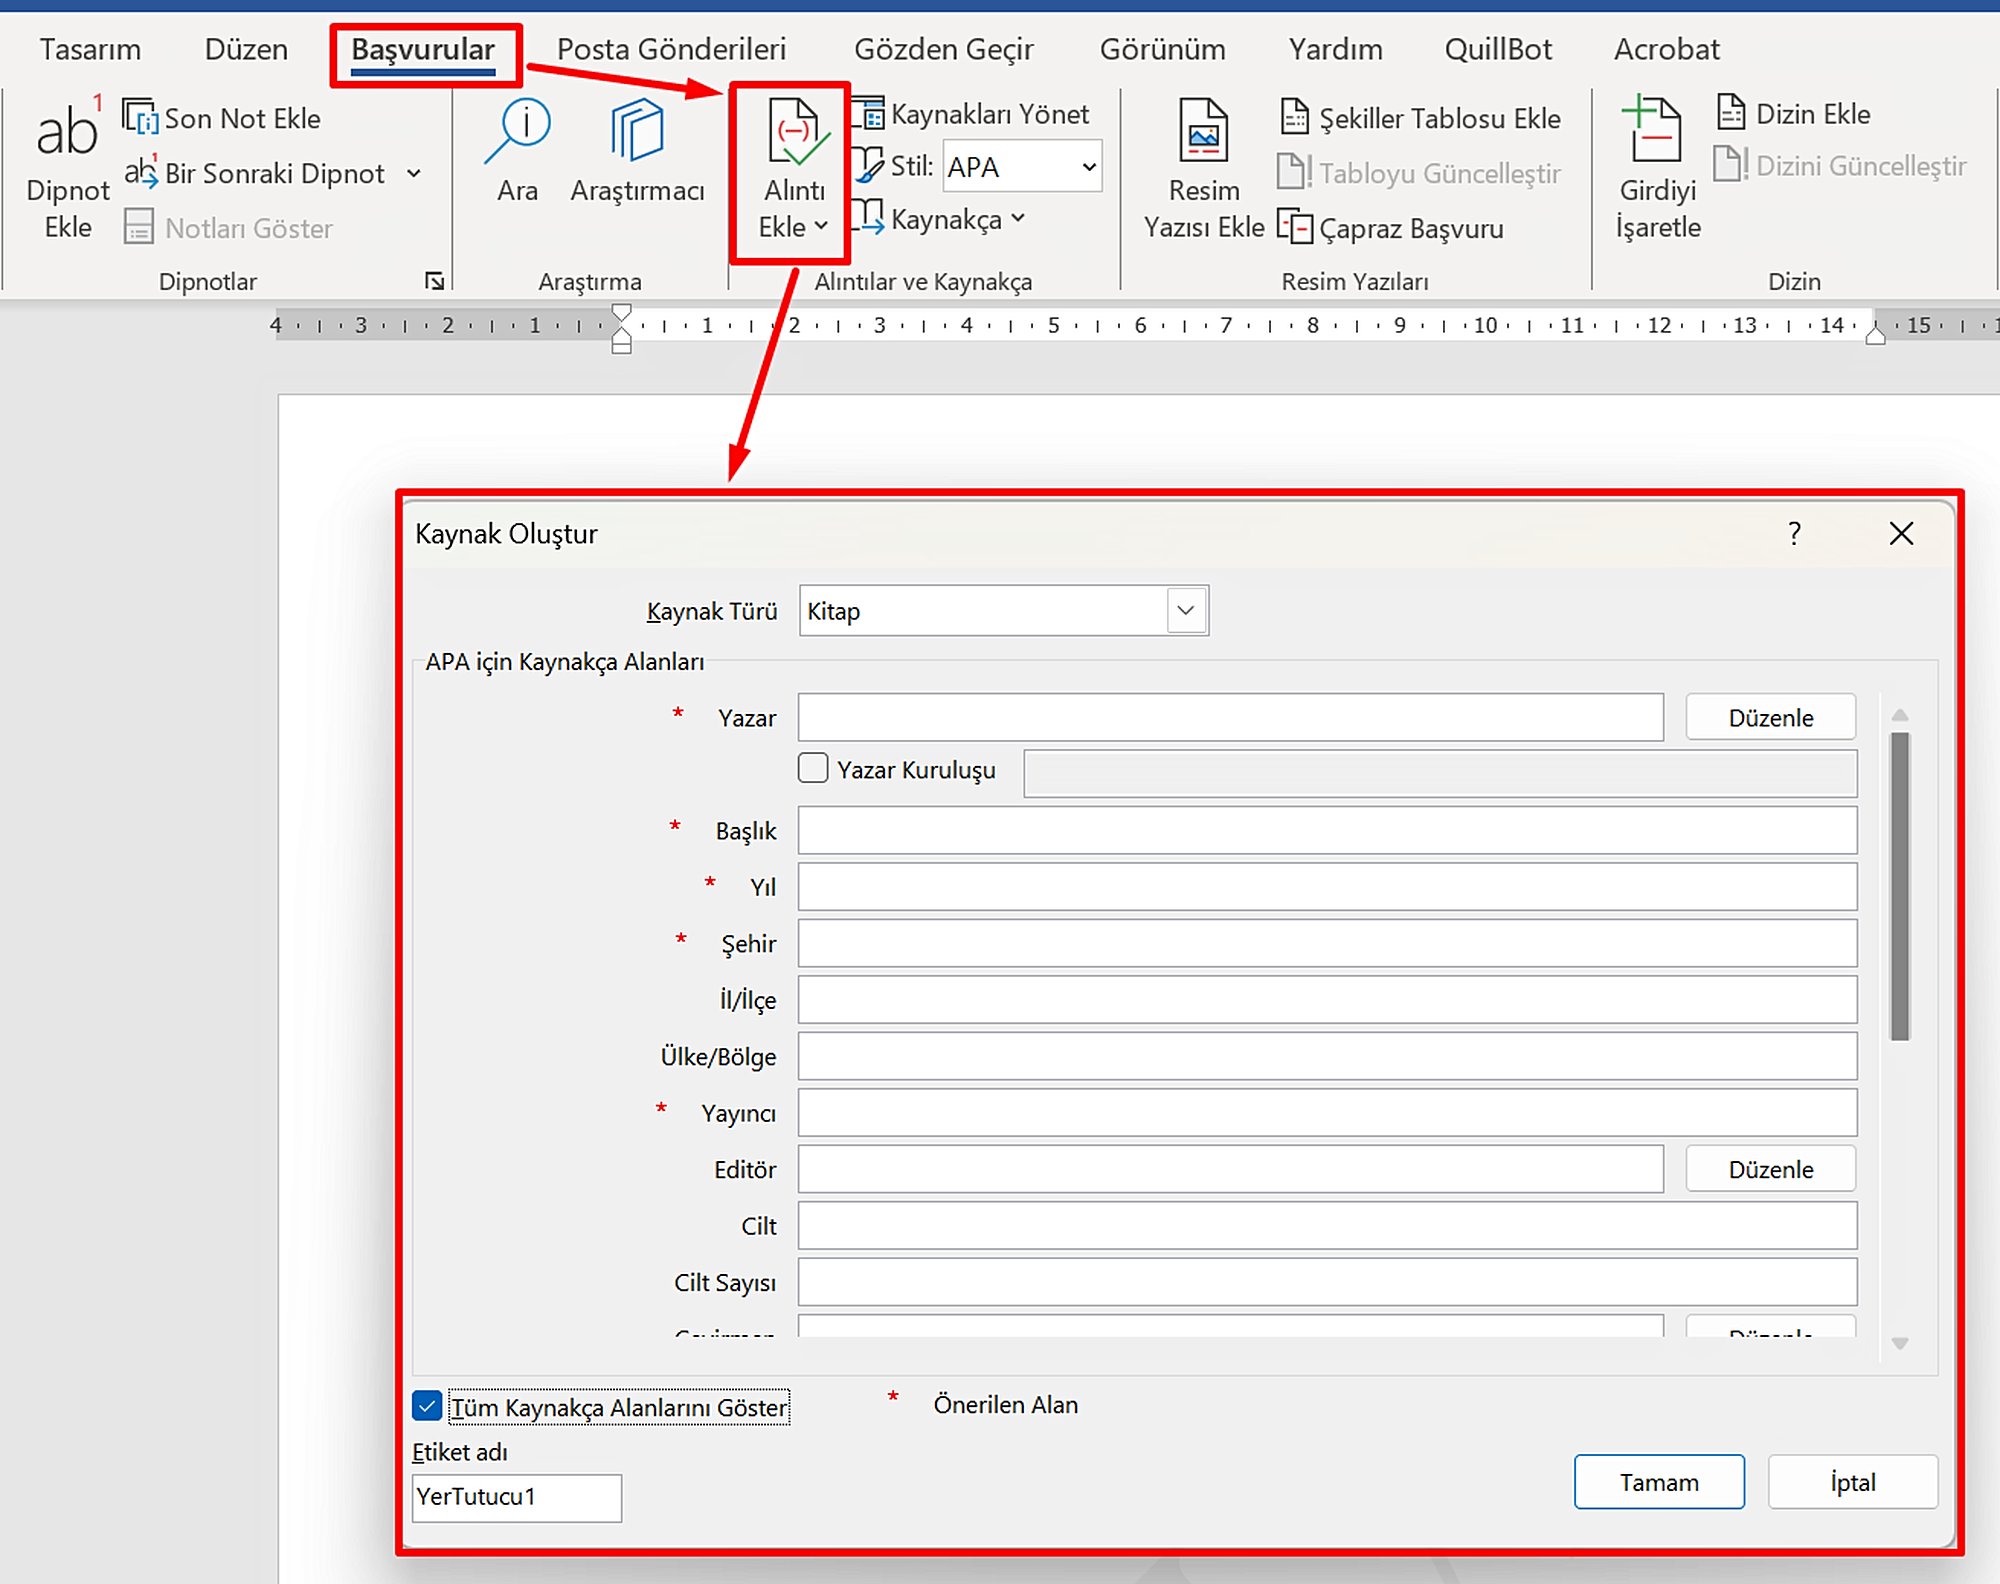Click Kaynakları Yönet icon

(x=868, y=114)
